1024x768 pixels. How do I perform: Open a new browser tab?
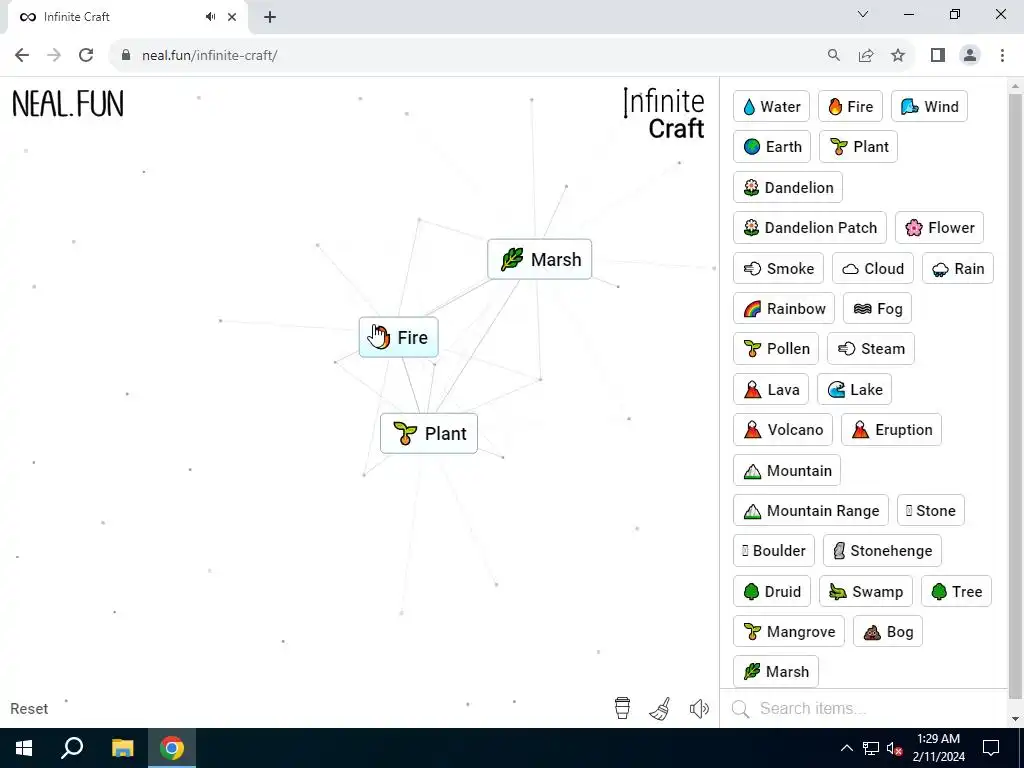[x=270, y=17]
